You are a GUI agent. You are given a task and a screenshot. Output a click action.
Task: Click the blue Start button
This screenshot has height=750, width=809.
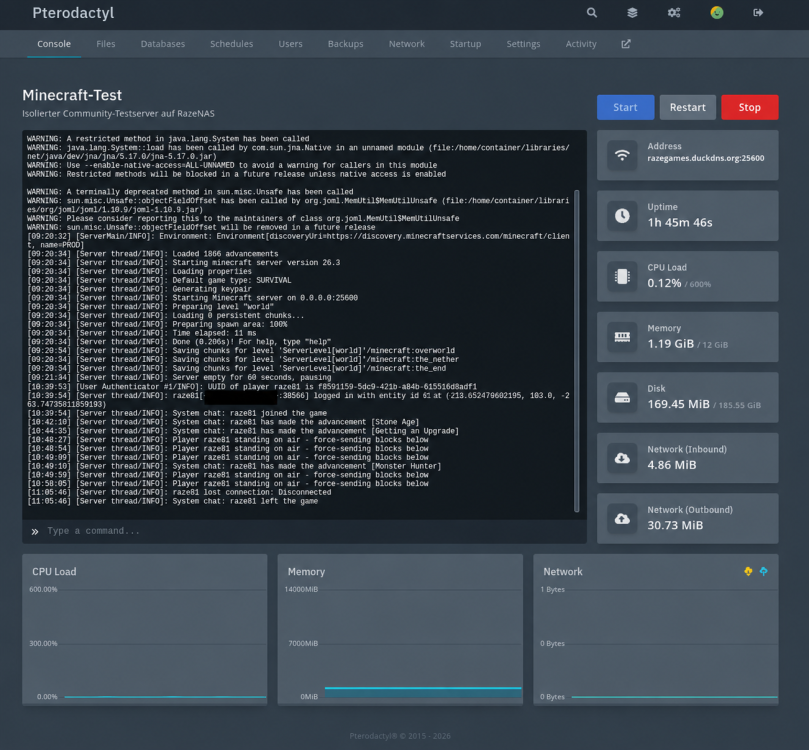(x=625, y=107)
